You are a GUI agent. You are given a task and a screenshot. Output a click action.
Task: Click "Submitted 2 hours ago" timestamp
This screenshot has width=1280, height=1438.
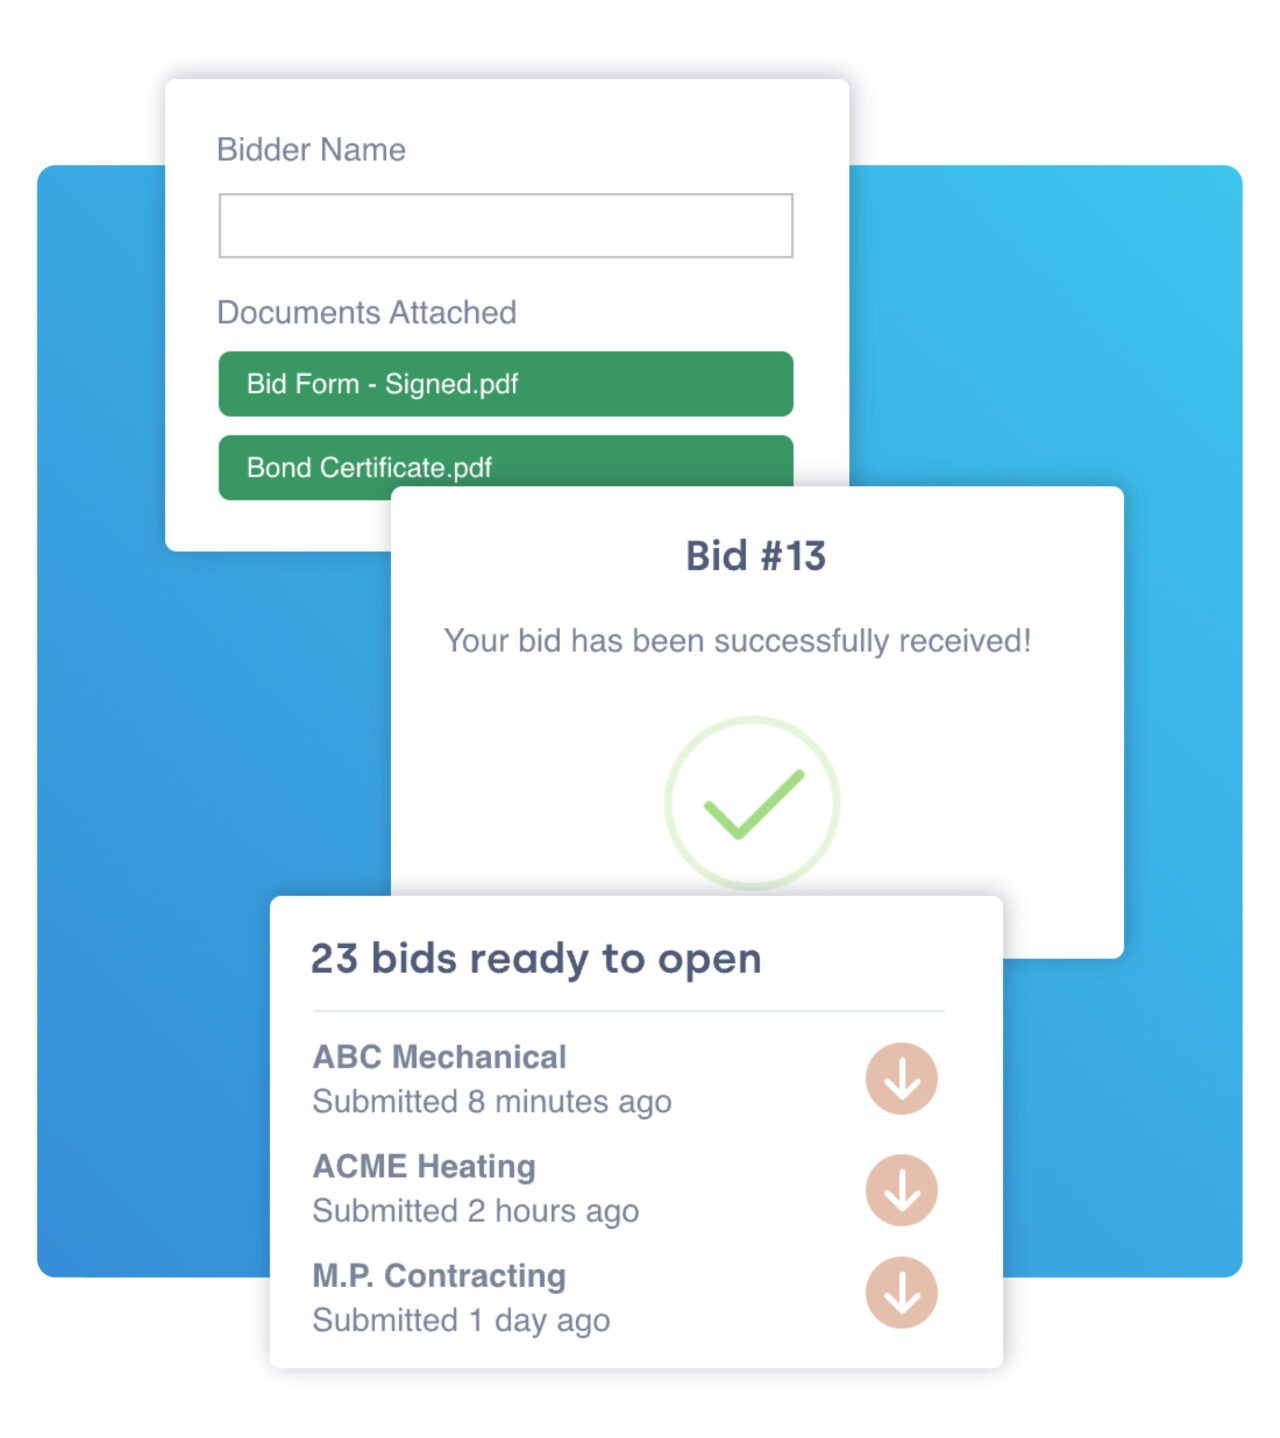[476, 1211]
